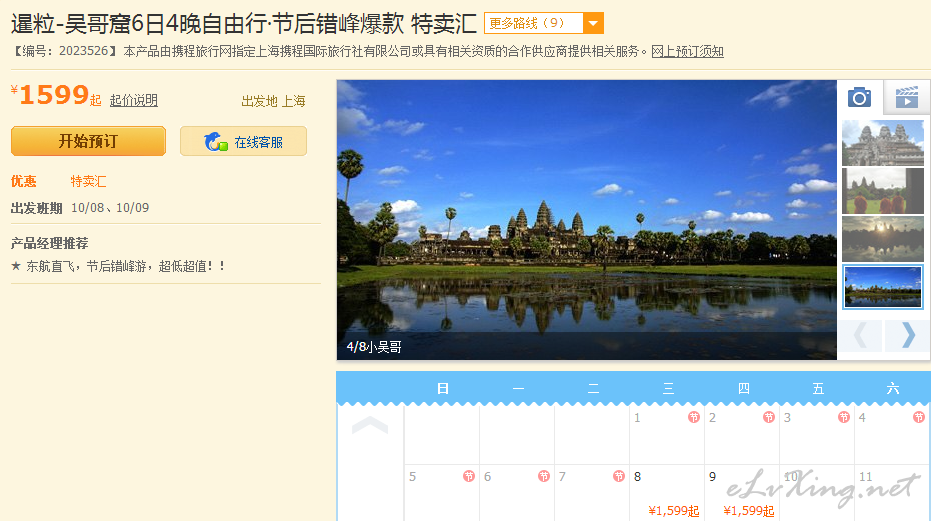Click the holiday 节 badge on date 6
Viewport: 931px width, 521px height.
coord(544,476)
